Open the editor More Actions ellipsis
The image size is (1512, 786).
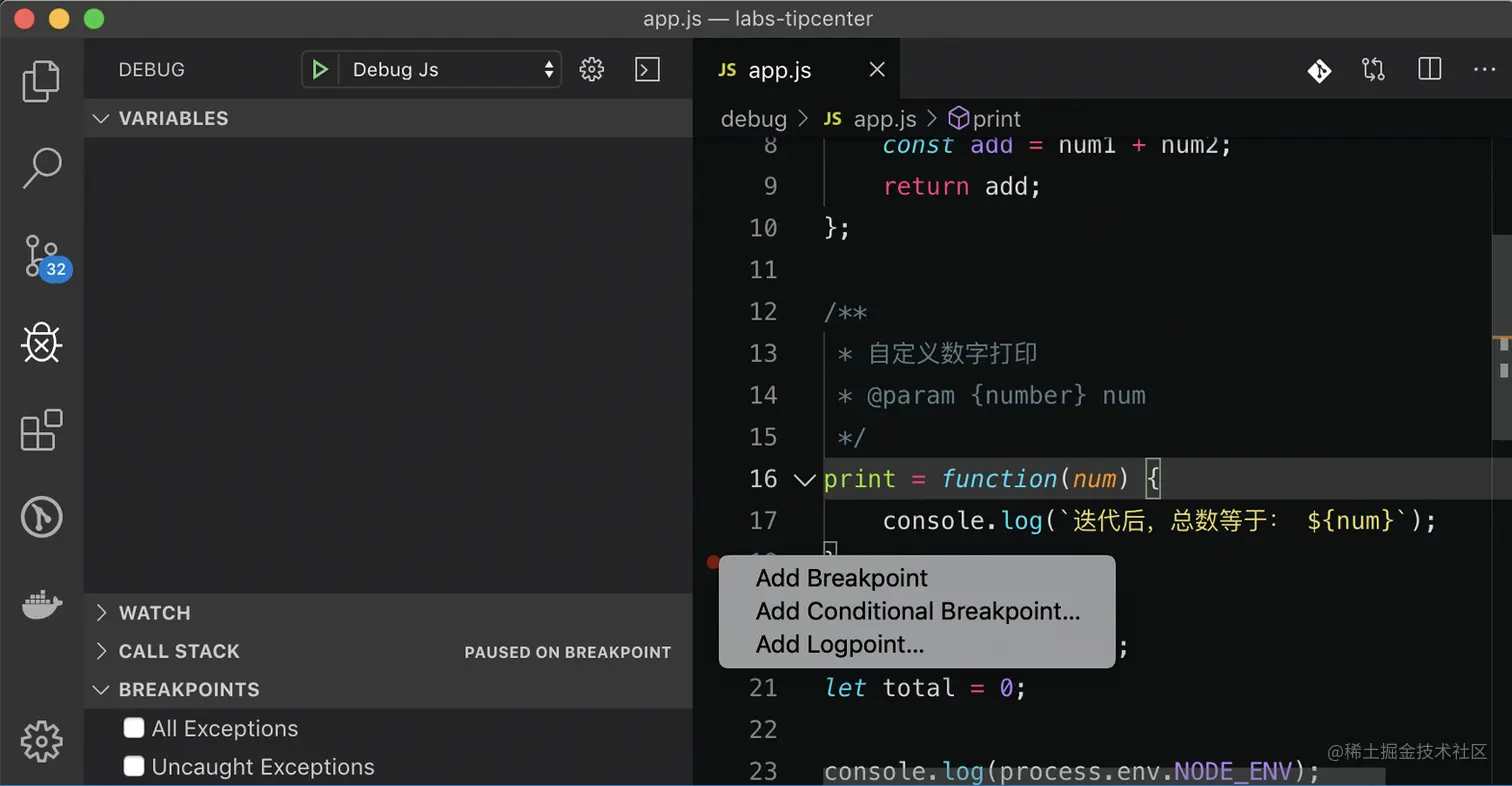1484,70
